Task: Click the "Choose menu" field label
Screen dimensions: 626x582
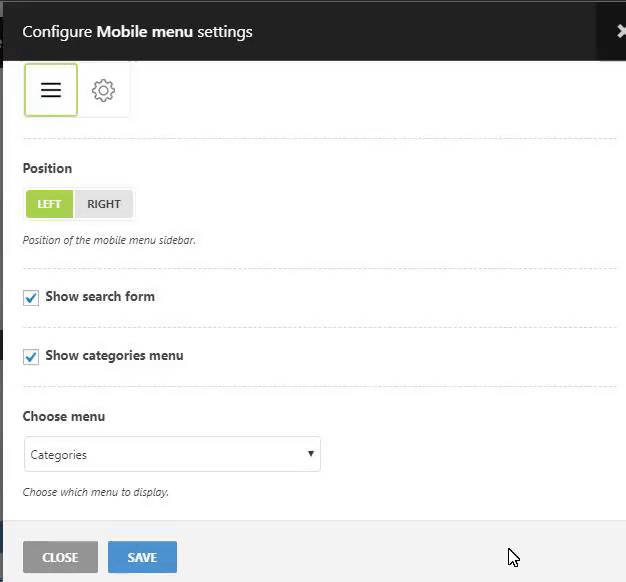Action: tap(64, 416)
